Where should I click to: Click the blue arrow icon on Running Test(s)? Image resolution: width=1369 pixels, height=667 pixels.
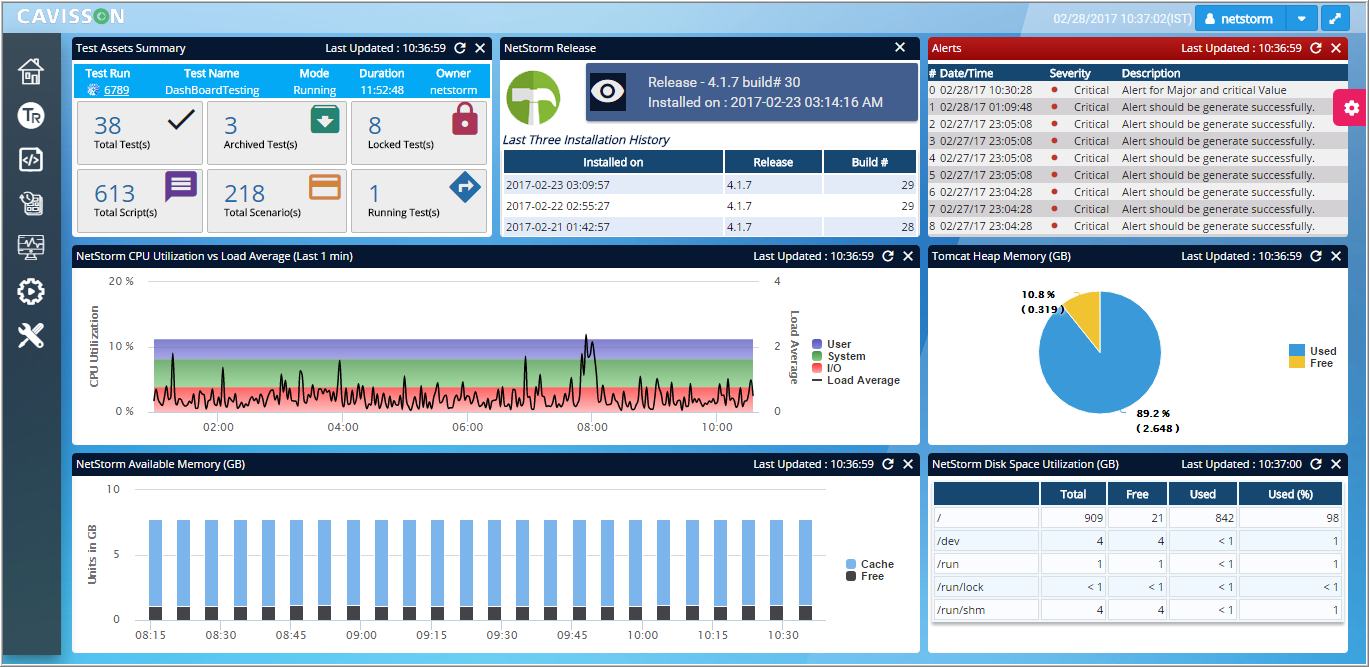tap(466, 186)
